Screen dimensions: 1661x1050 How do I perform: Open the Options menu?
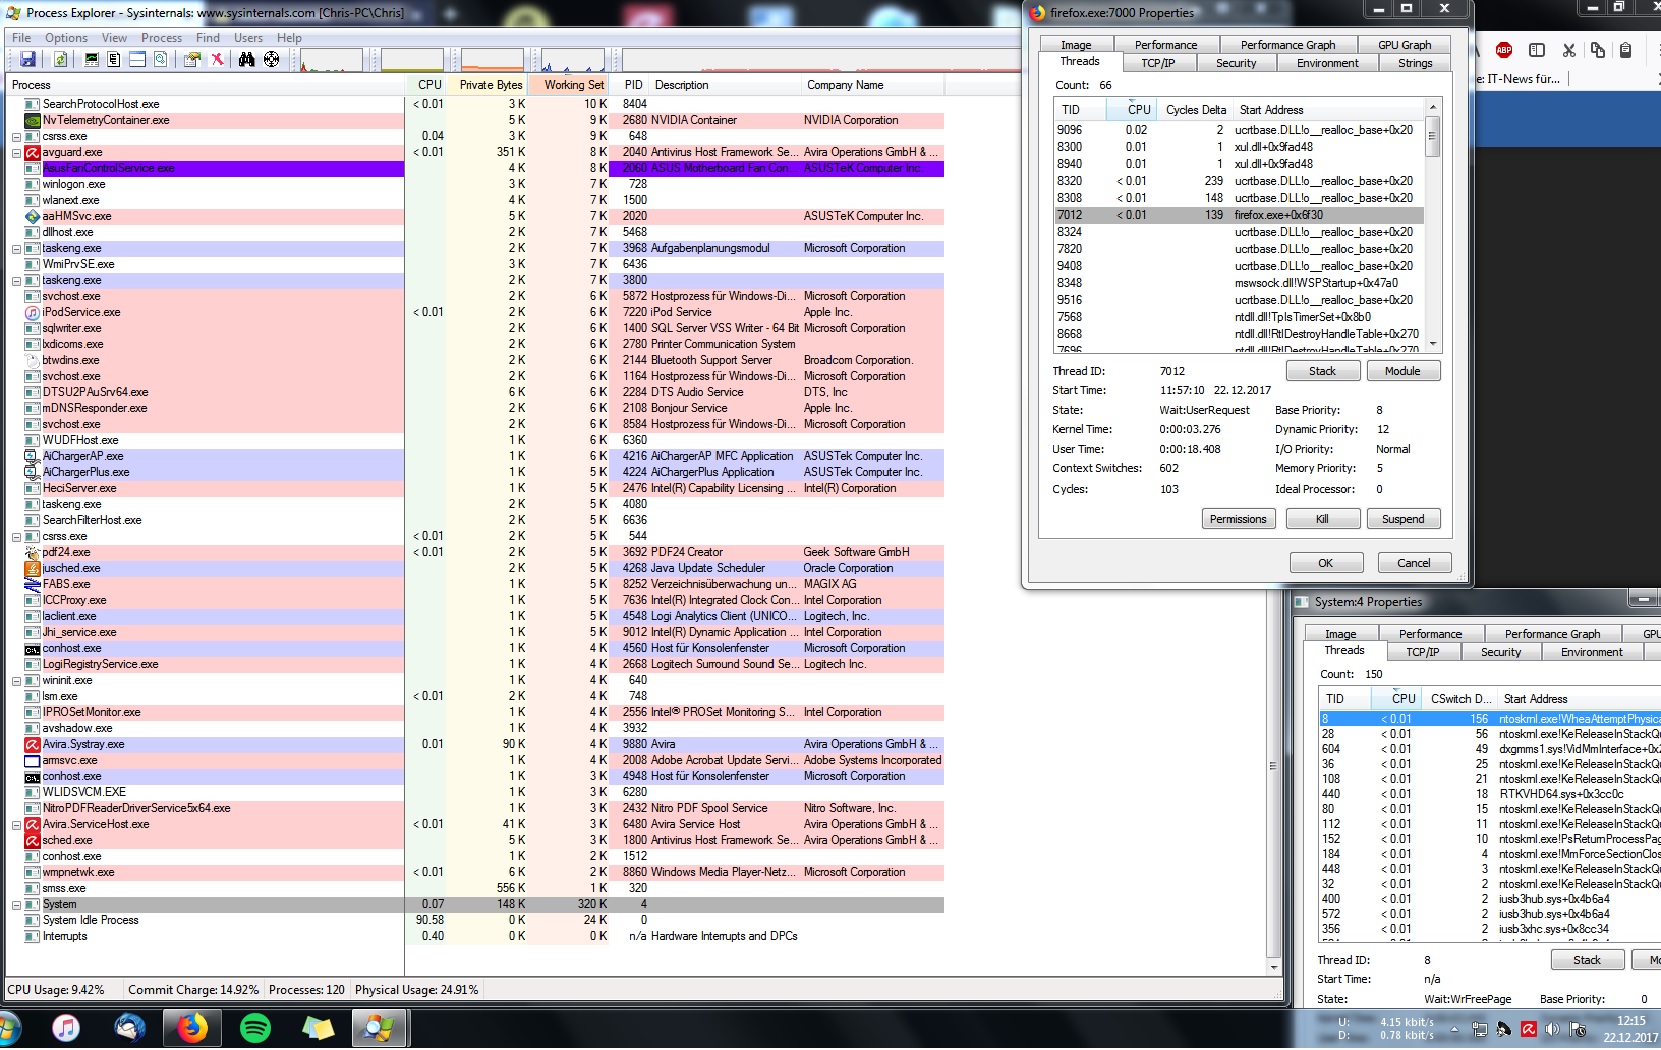(66, 38)
